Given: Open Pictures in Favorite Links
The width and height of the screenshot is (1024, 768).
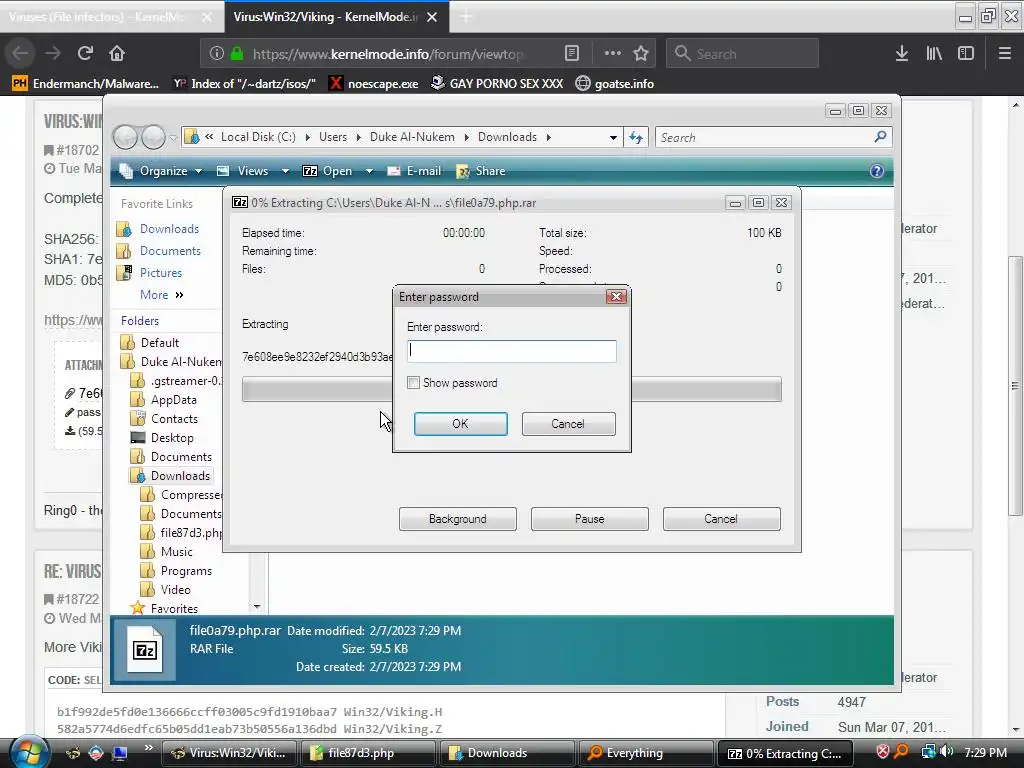Looking at the screenshot, I should pos(161,273).
